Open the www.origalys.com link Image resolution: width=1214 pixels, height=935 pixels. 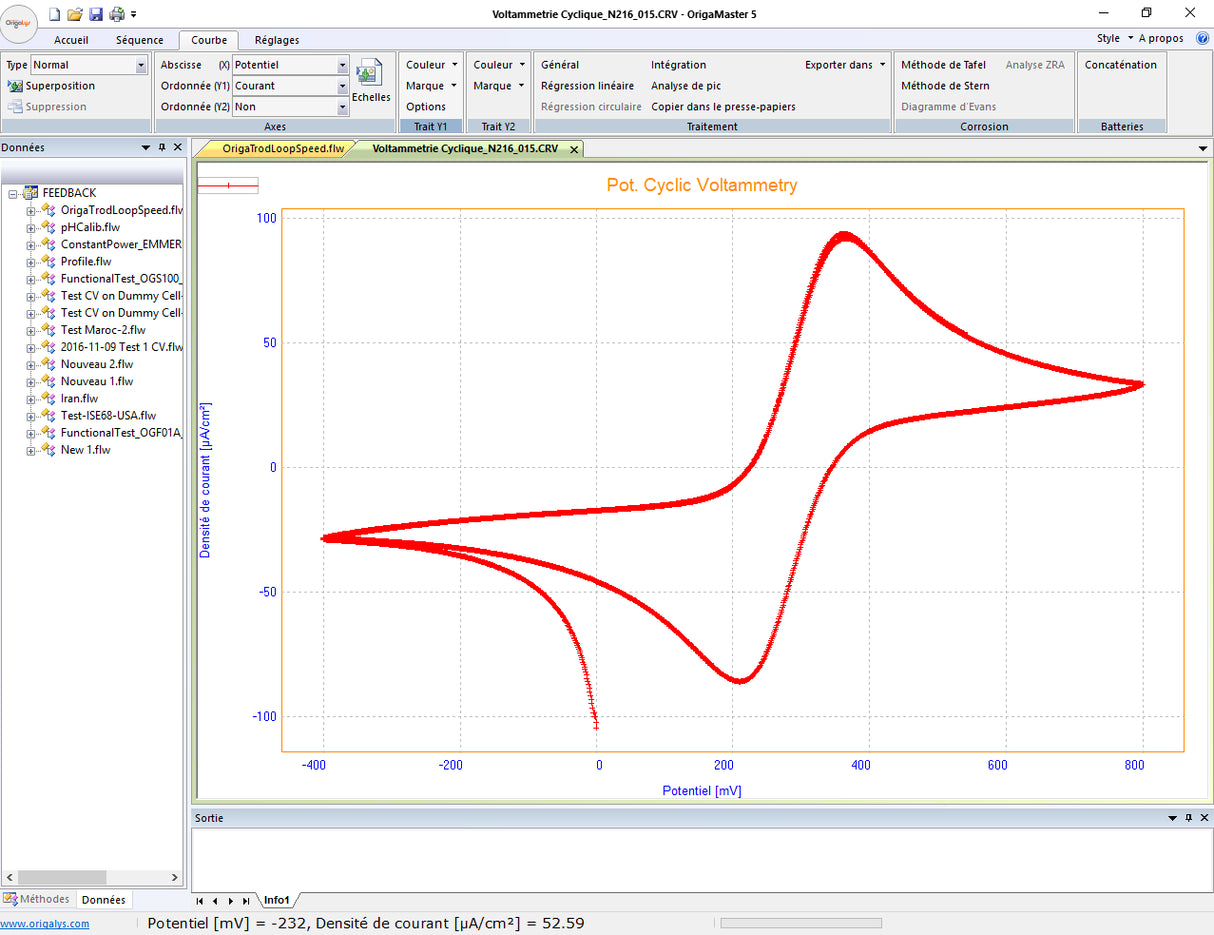pyautogui.click(x=44, y=923)
